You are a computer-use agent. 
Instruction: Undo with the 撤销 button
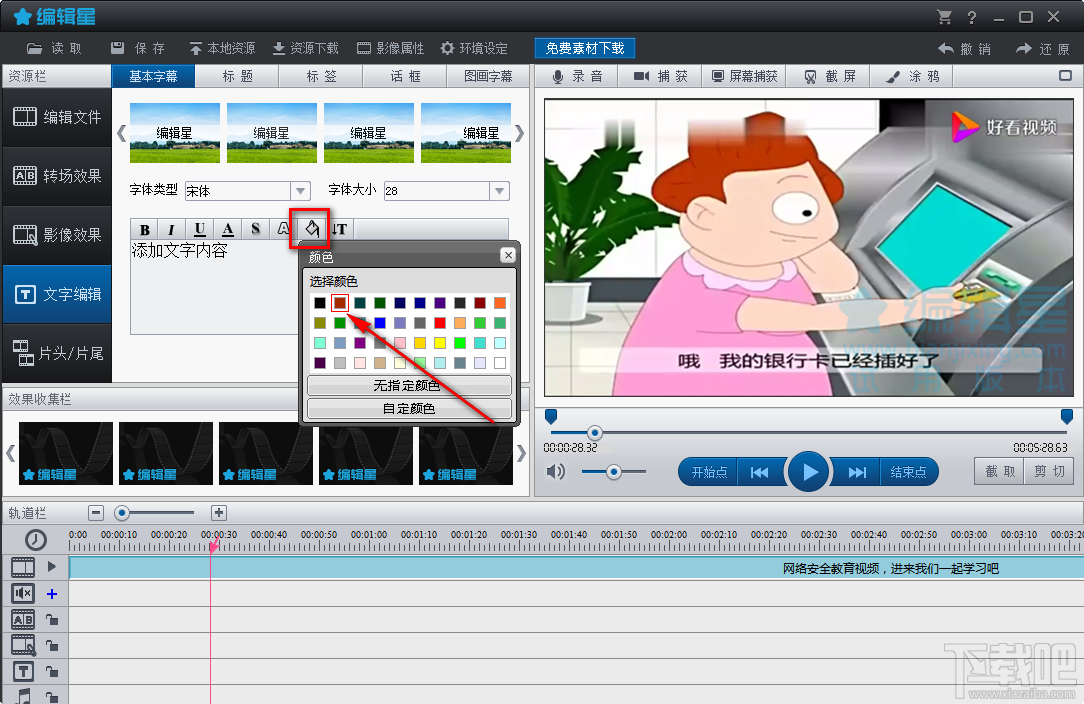tap(964, 49)
